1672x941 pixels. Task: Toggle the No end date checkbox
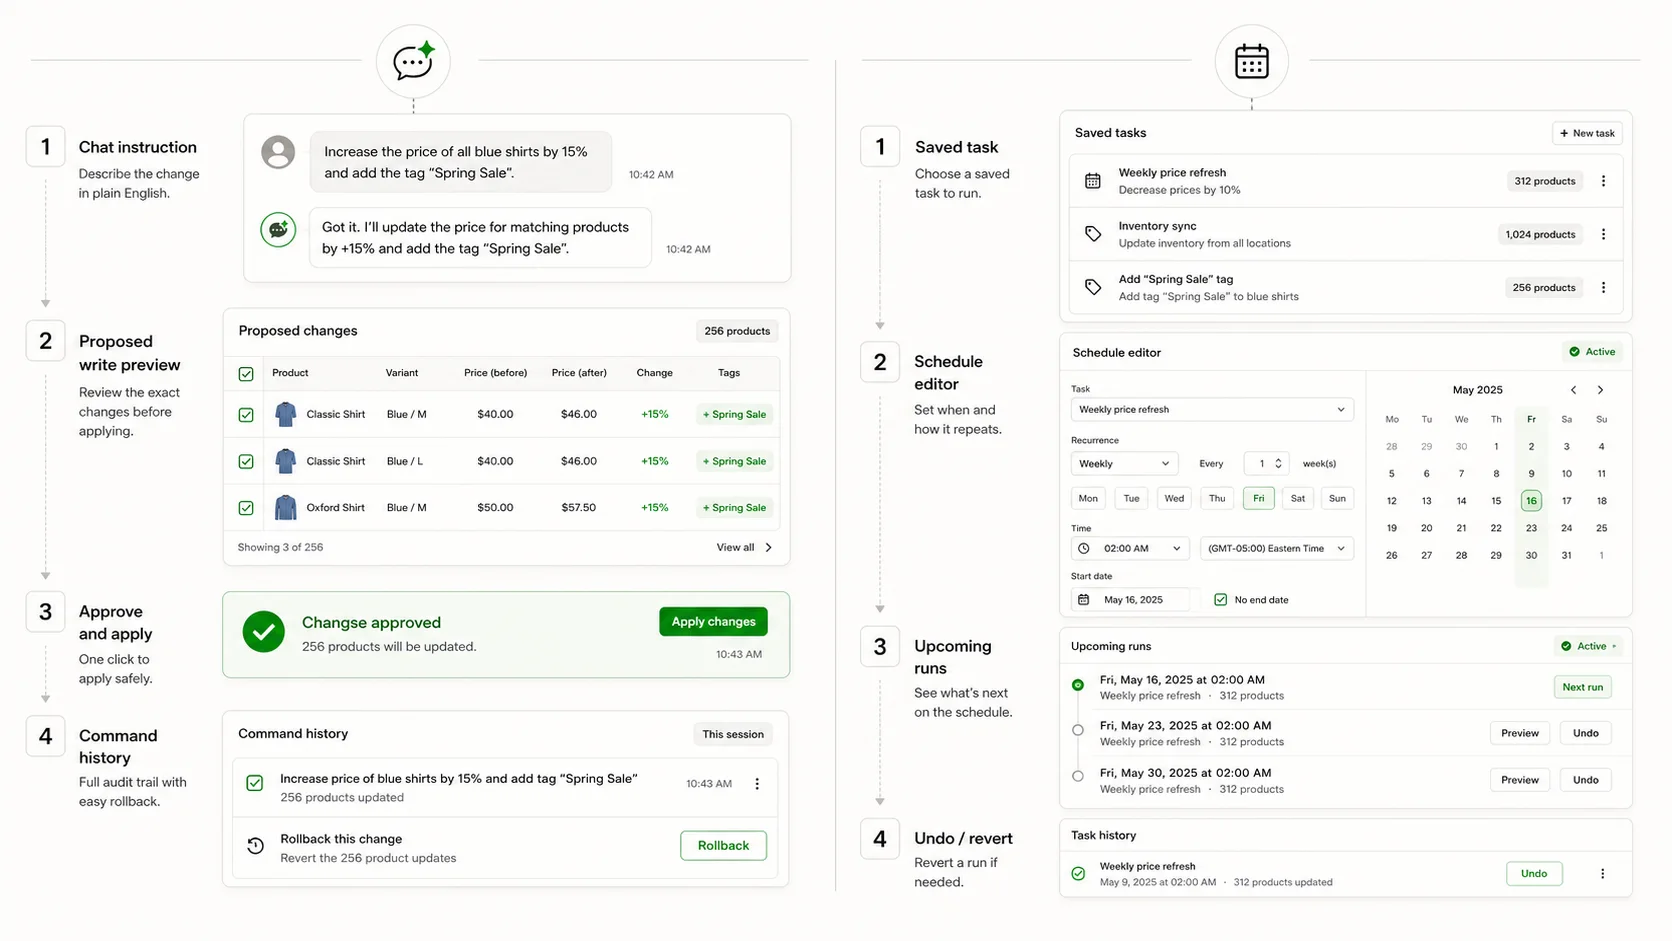pyautogui.click(x=1220, y=600)
